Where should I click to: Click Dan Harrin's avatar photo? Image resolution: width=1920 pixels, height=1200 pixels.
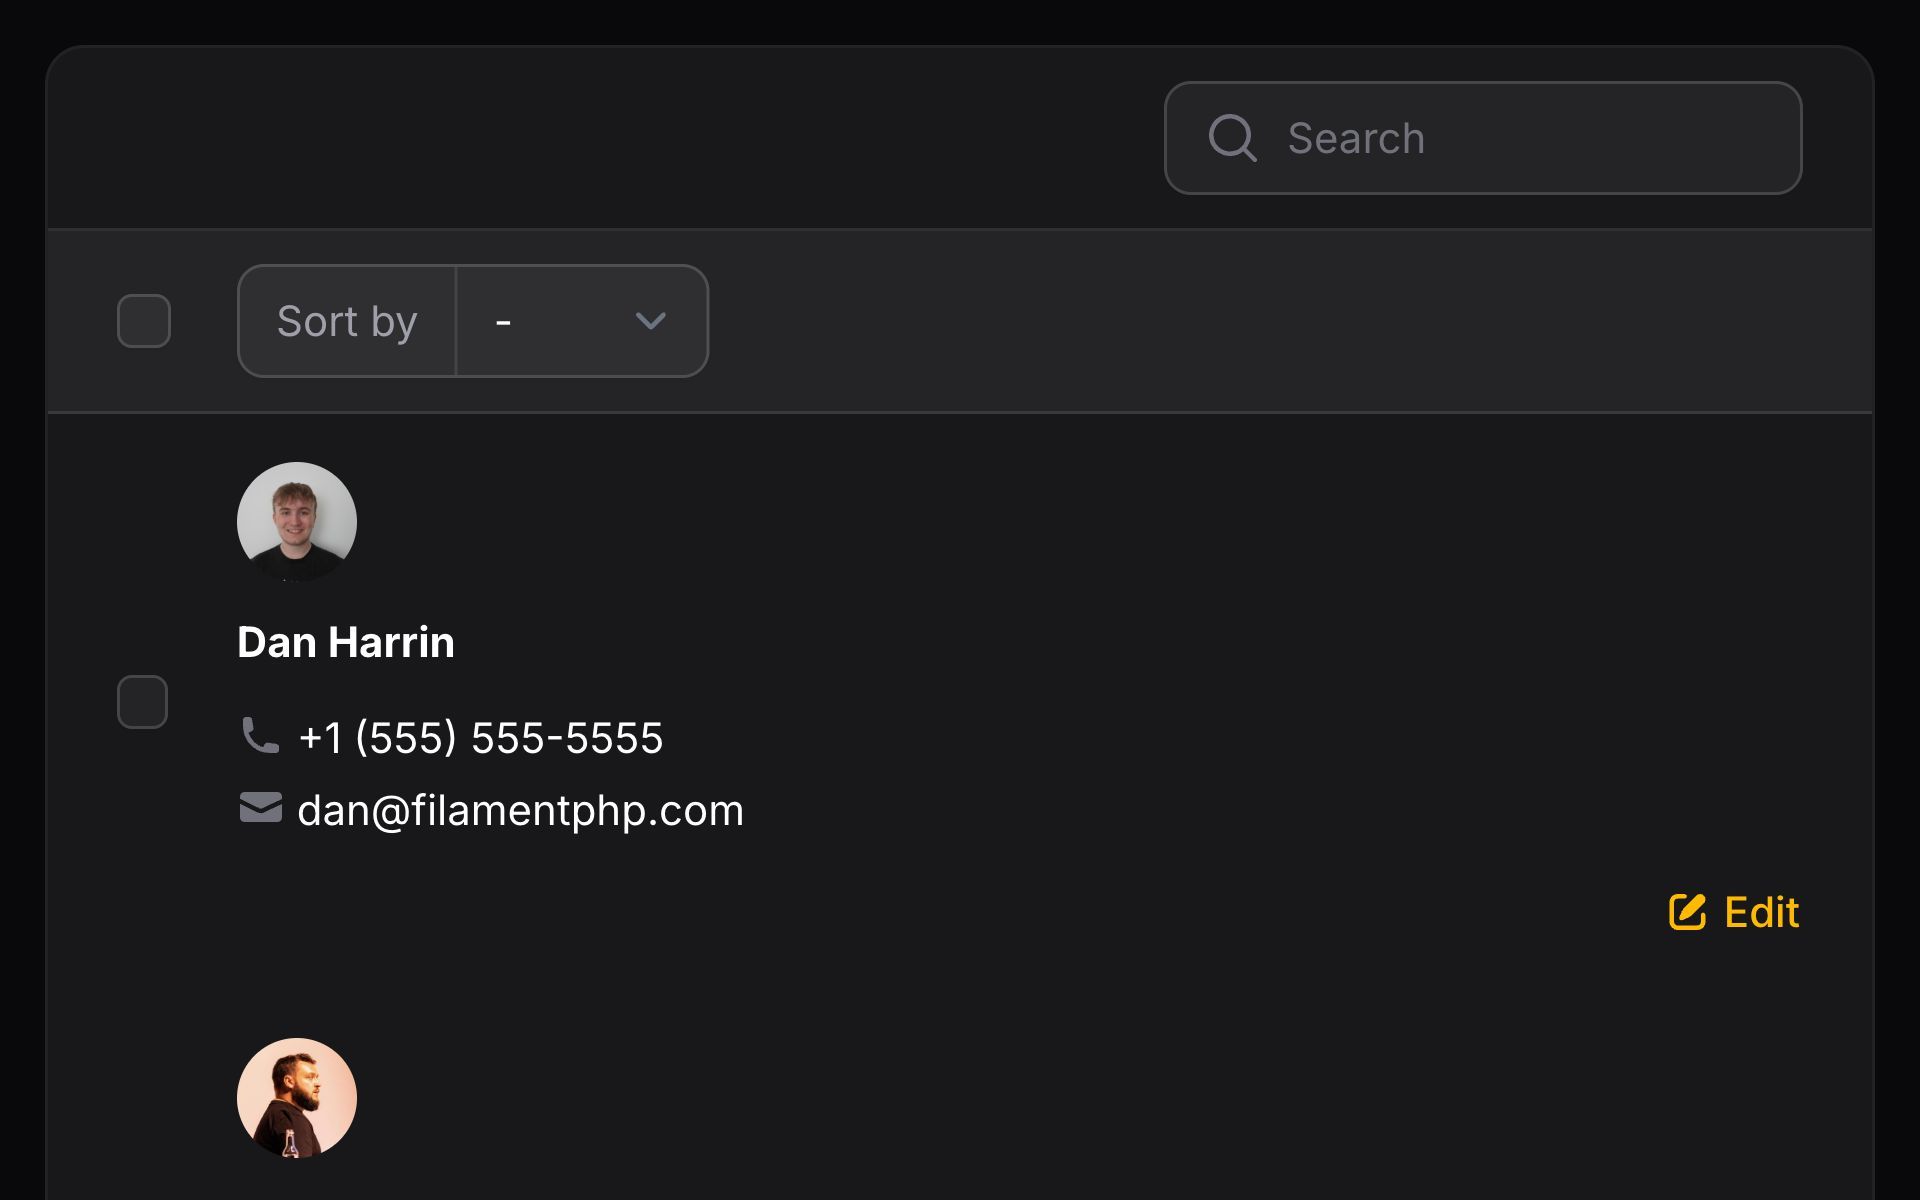(297, 521)
